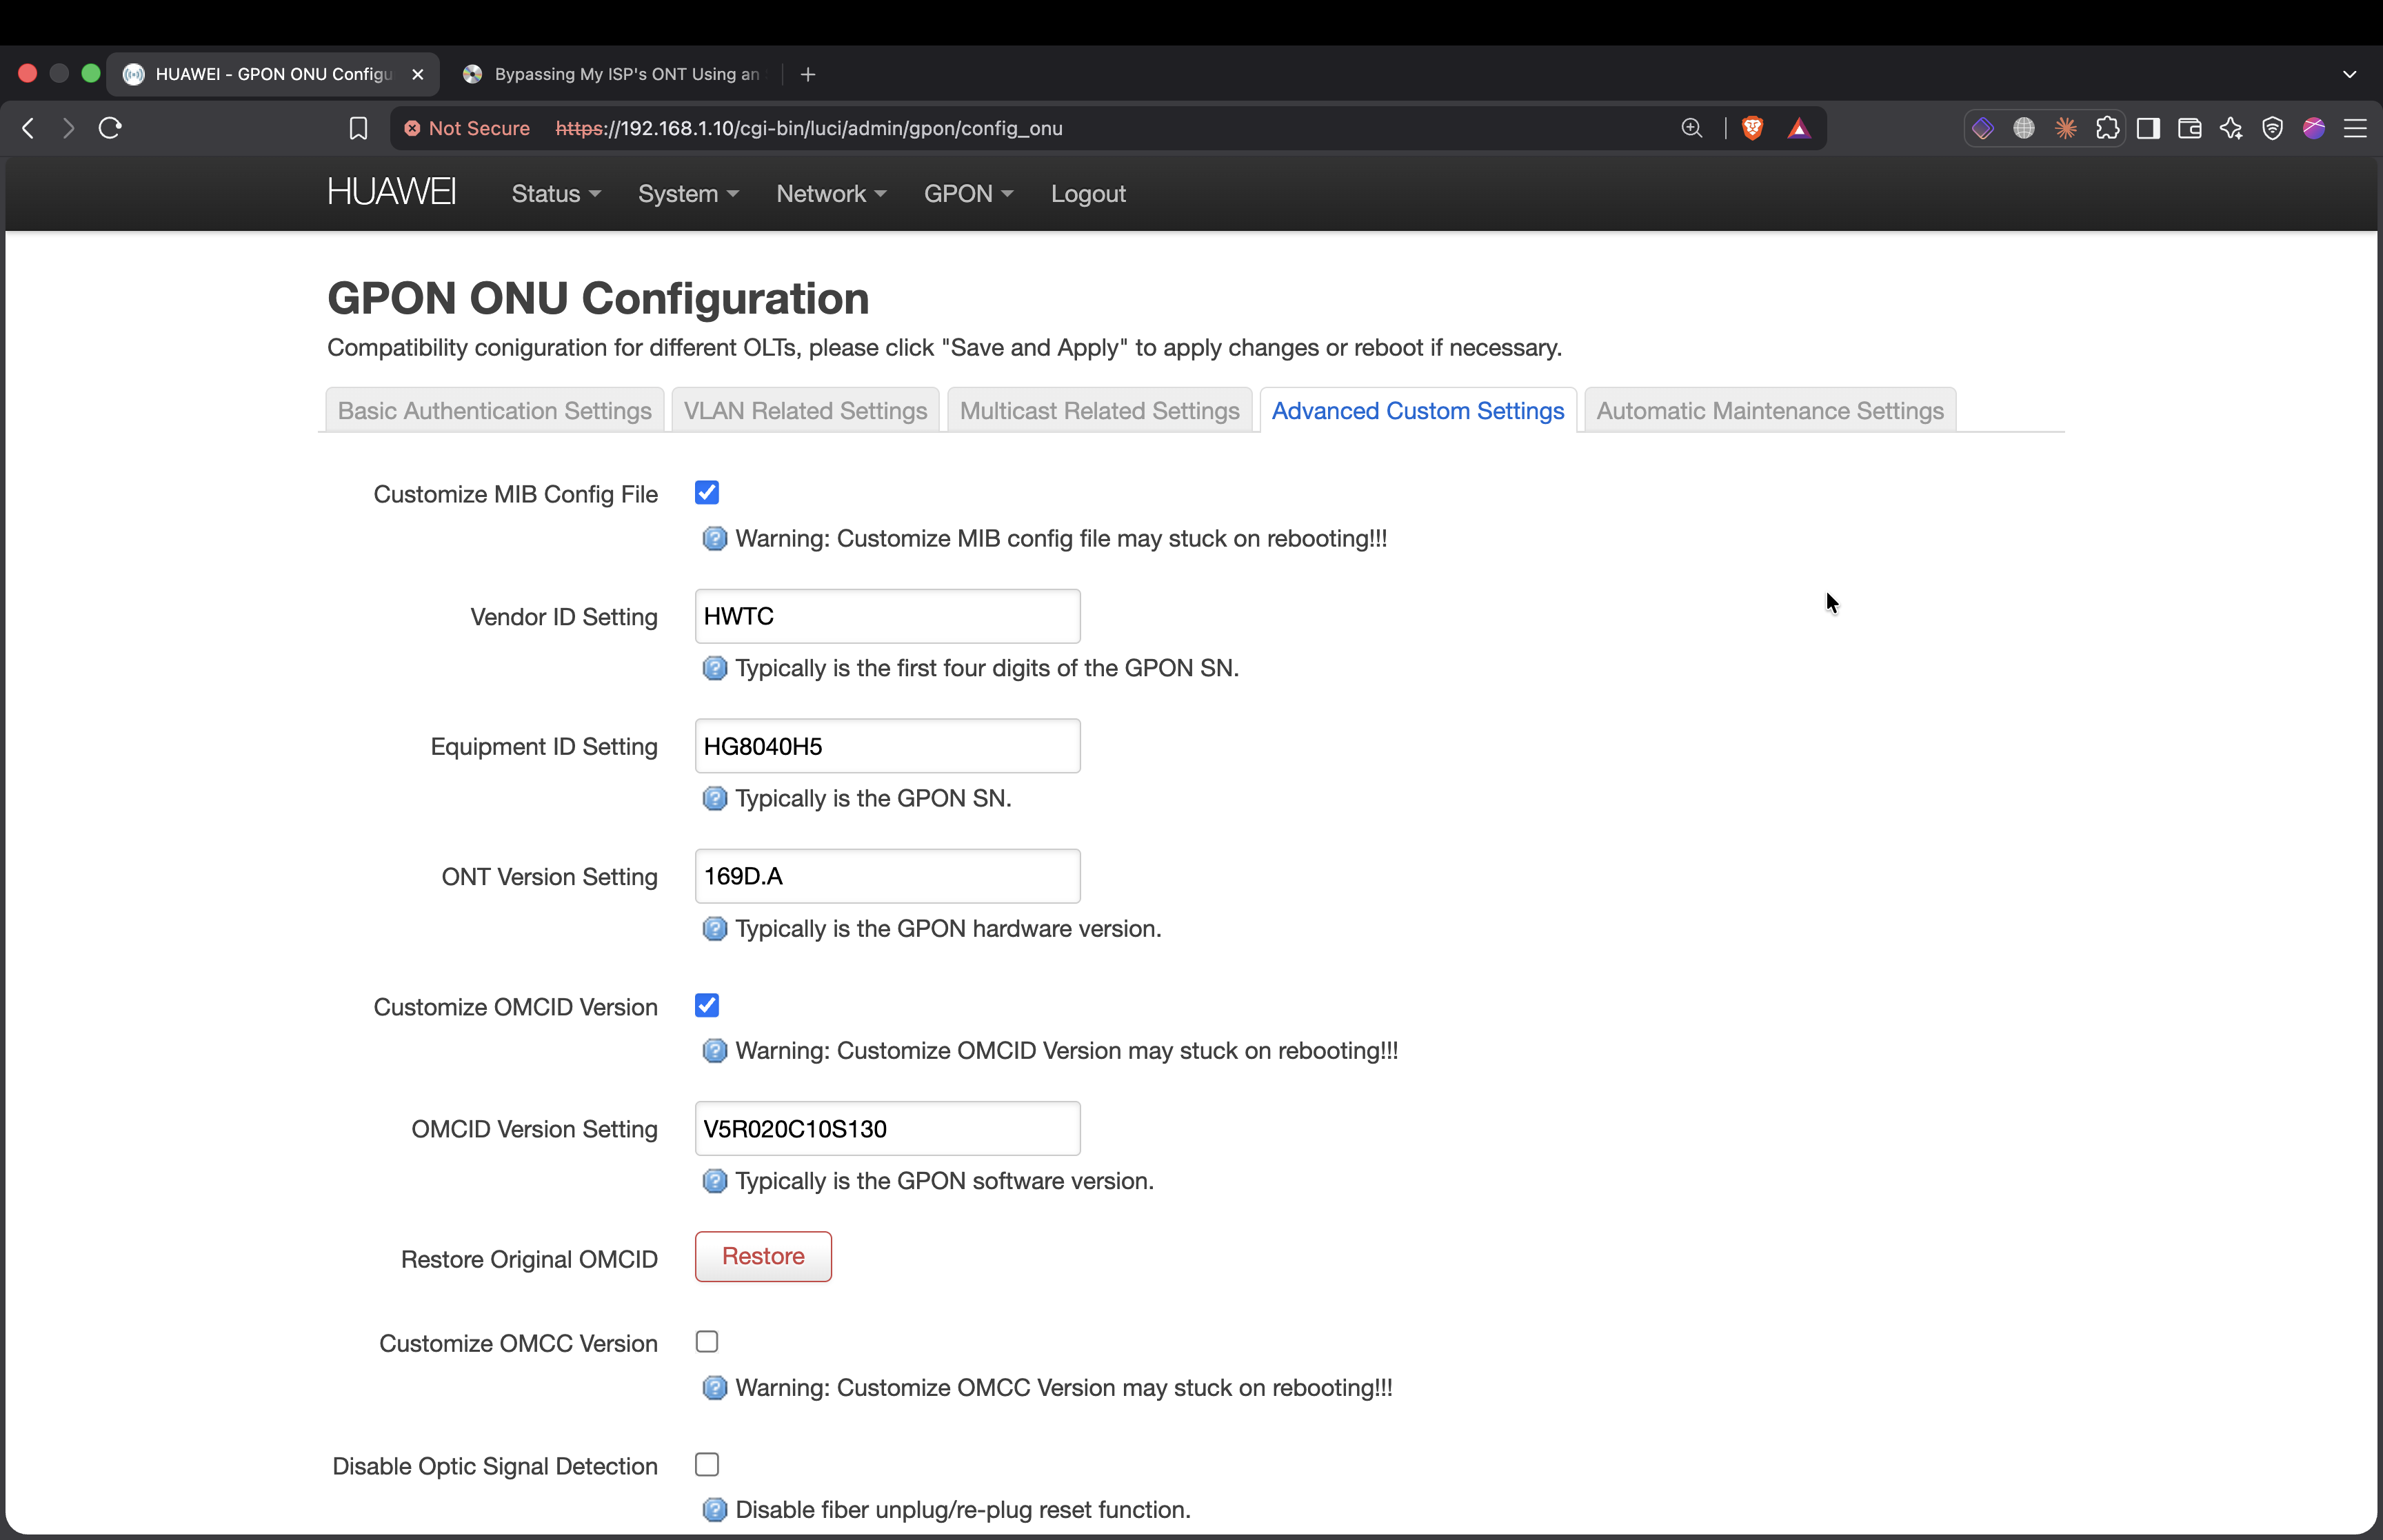
Task: Expand the Network dropdown menu
Action: tap(831, 194)
